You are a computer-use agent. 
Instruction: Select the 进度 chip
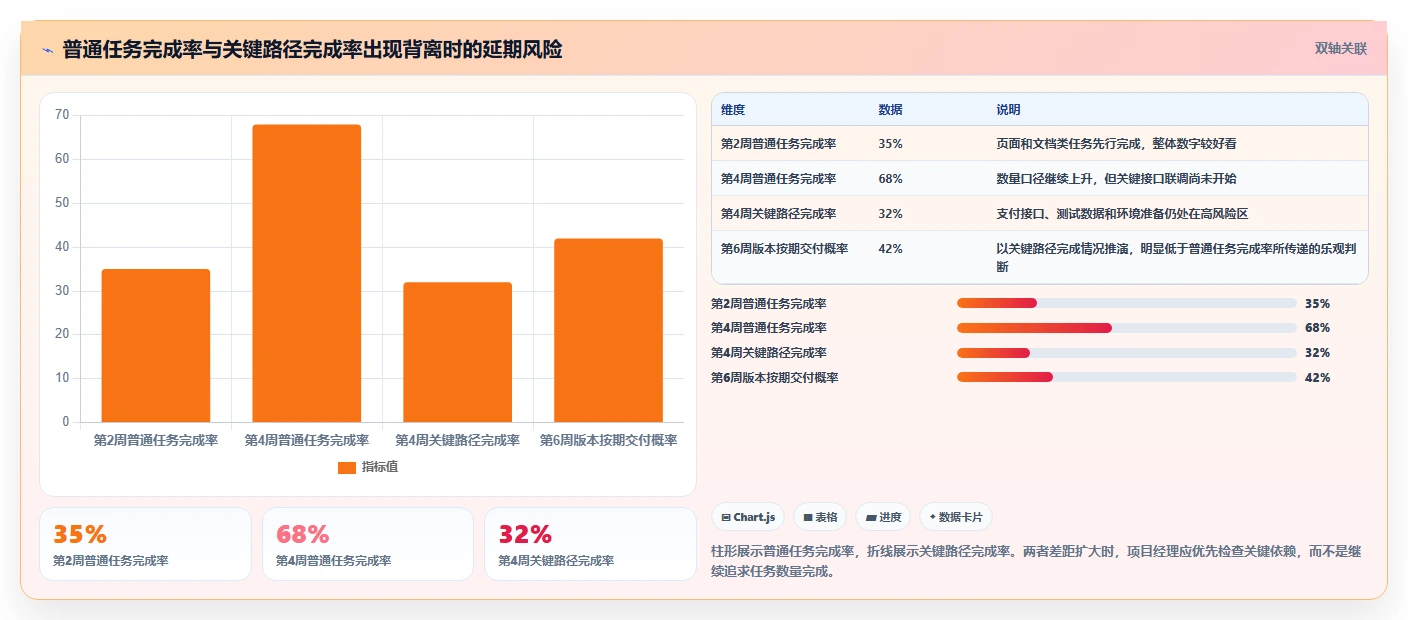coord(883,517)
